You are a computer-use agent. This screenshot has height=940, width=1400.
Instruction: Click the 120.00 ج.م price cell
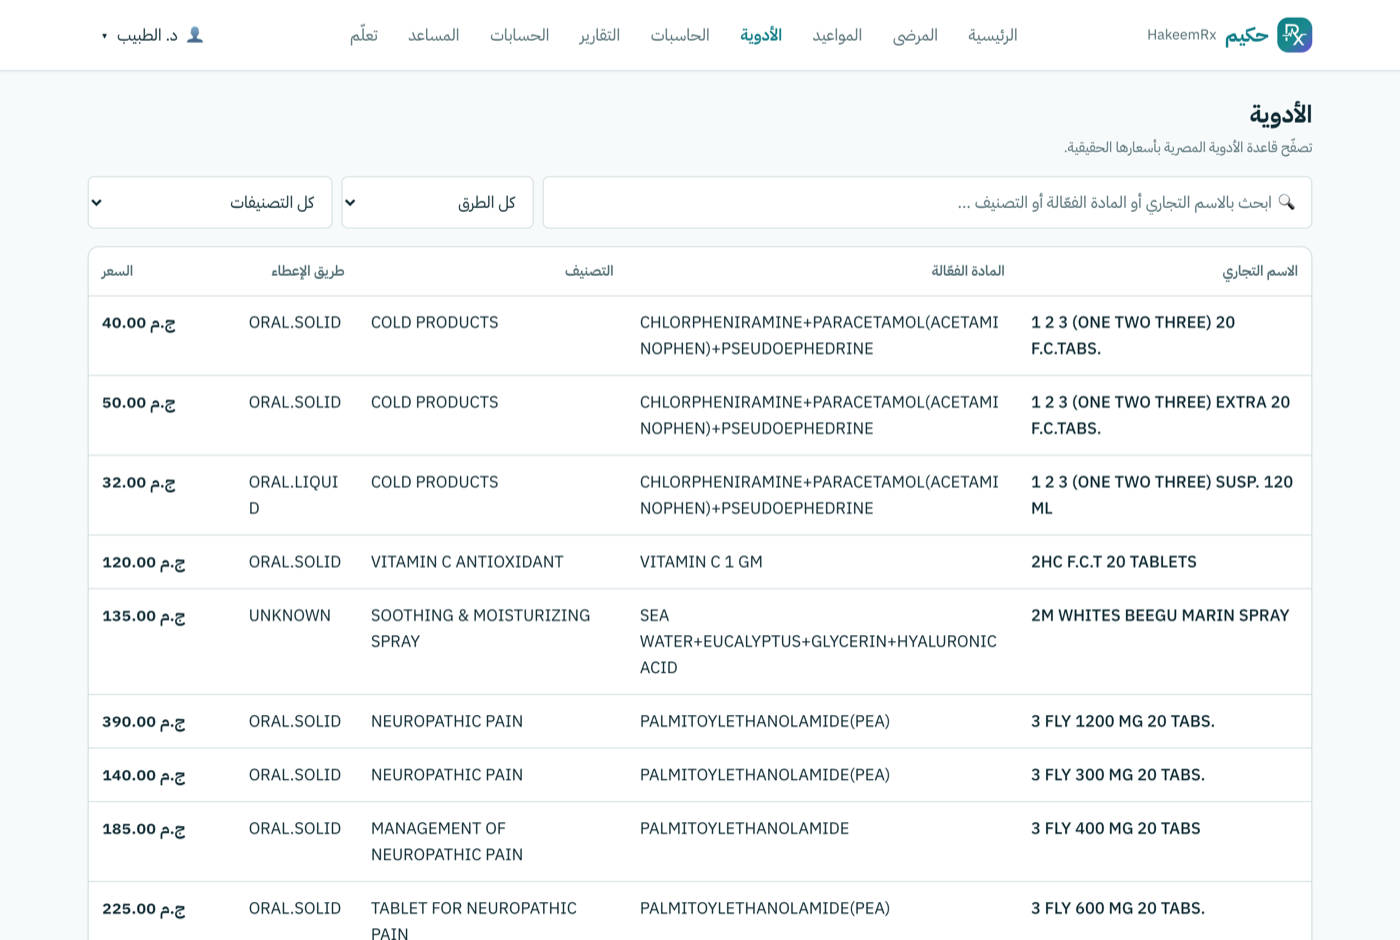click(143, 562)
